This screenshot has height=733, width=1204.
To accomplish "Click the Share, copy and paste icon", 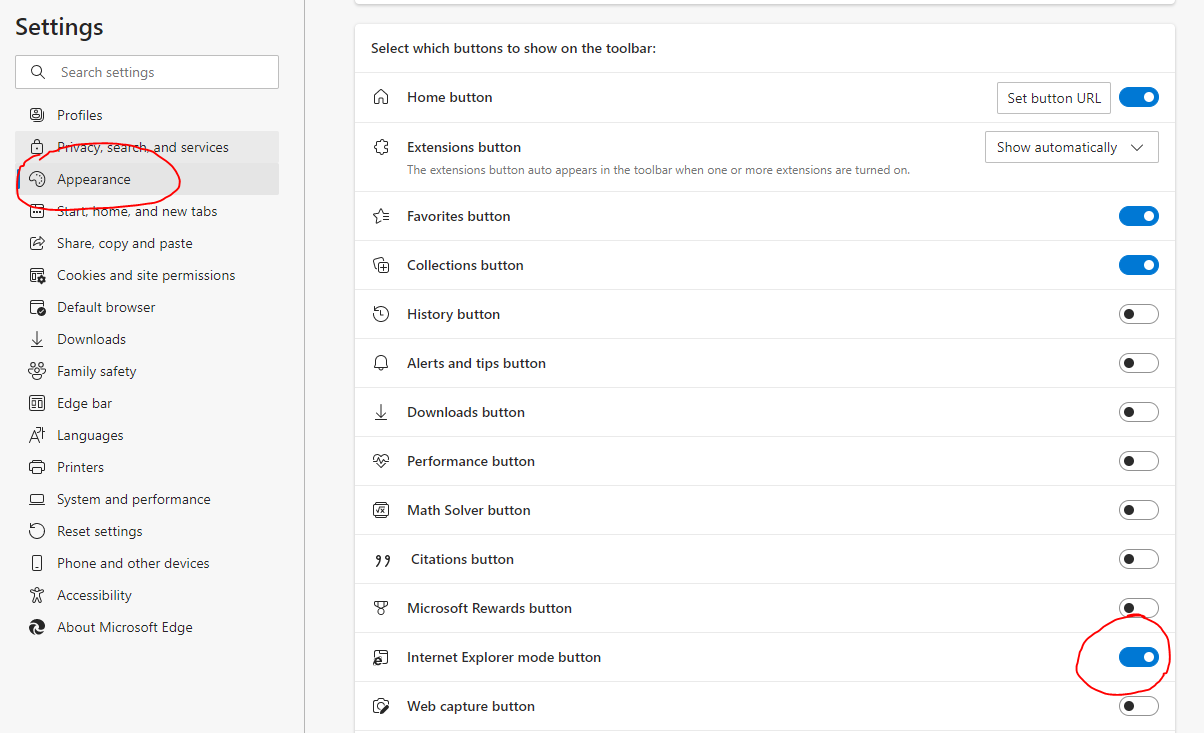I will 37,243.
